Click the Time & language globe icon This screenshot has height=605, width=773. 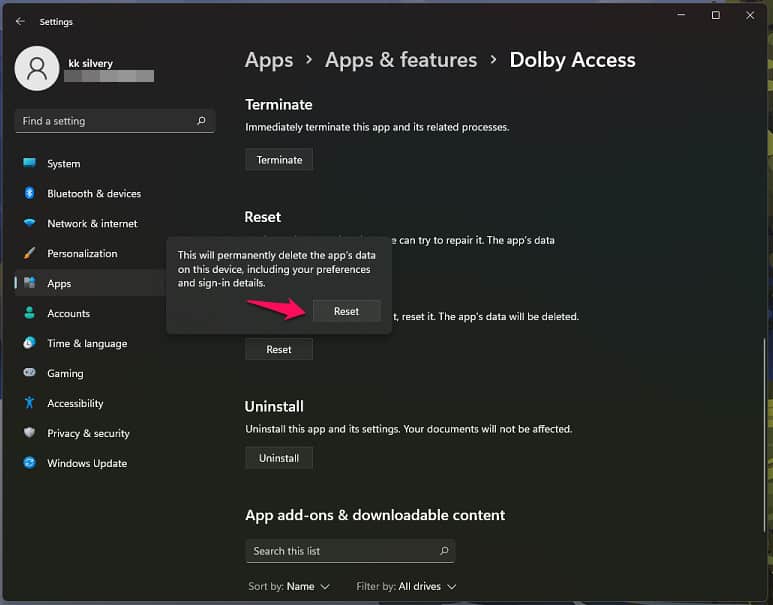point(30,343)
